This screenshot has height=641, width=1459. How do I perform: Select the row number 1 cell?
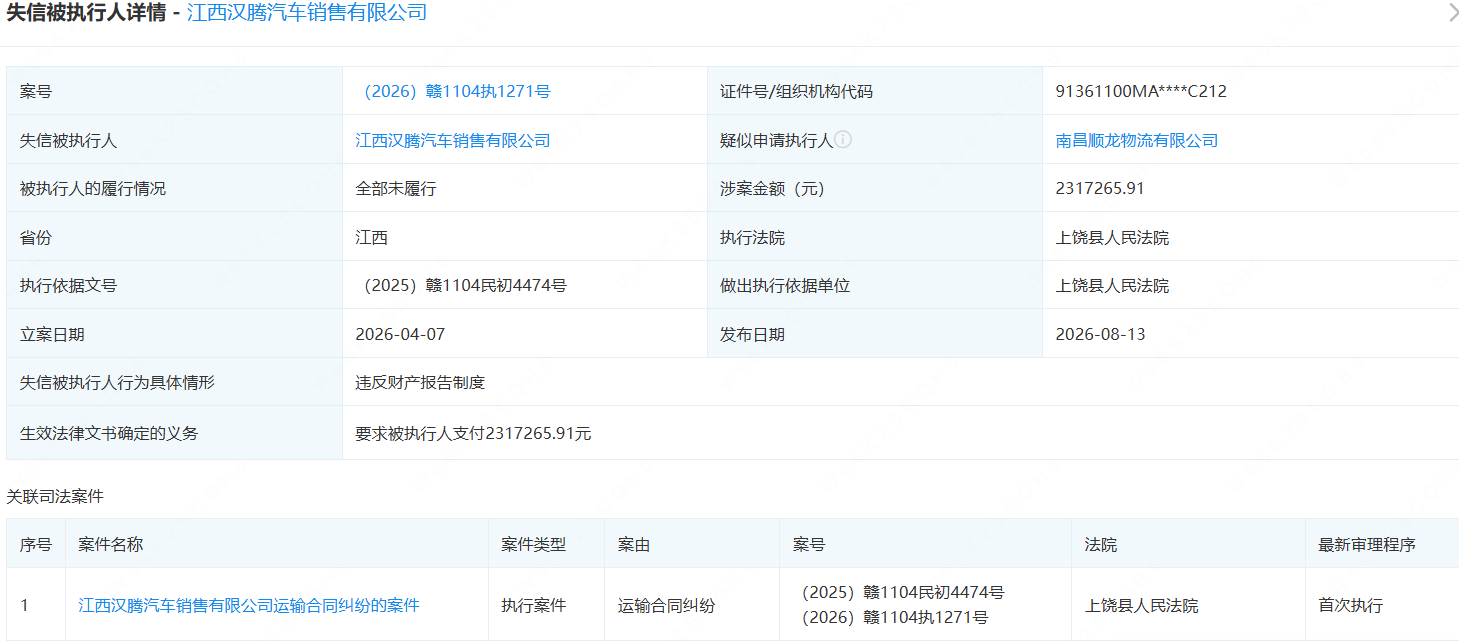pyautogui.click(x=24, y=605)
